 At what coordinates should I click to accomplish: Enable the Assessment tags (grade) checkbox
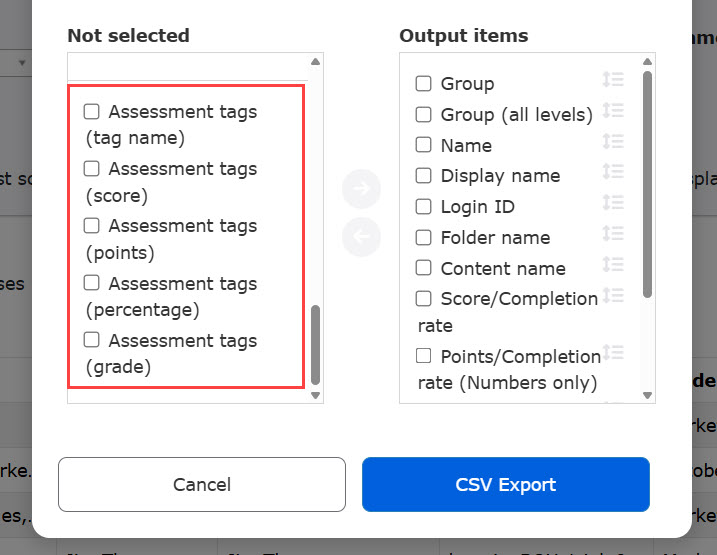coord(92,339)
